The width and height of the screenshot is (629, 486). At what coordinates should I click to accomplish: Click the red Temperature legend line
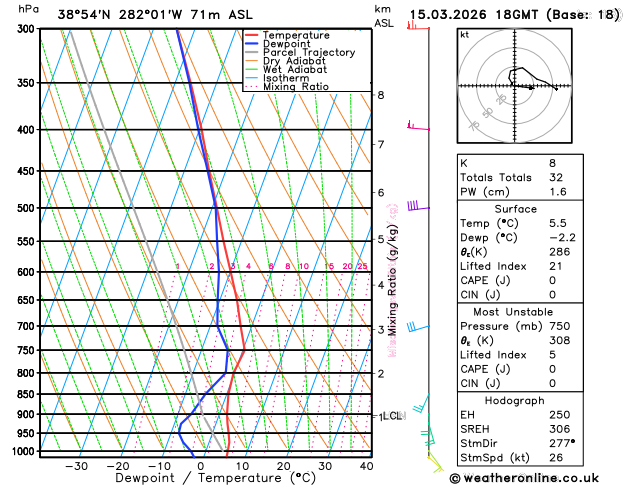click(252, 35)
